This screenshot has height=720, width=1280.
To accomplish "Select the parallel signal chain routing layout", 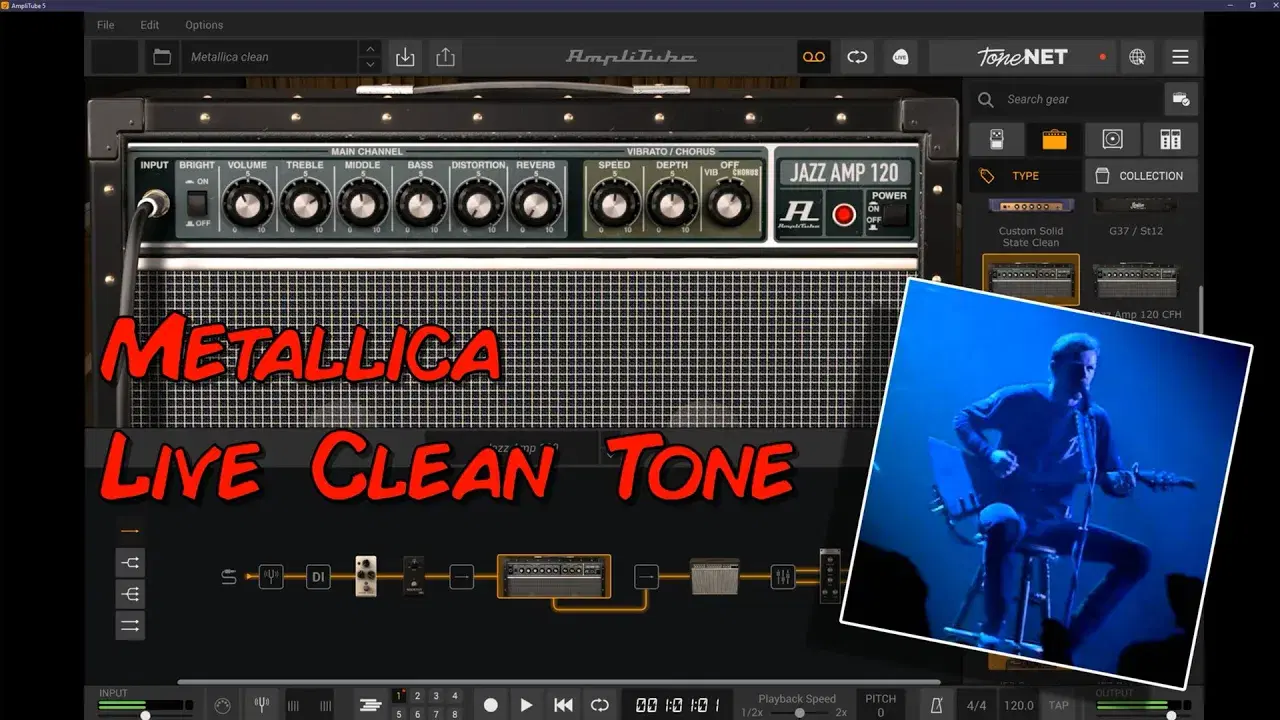I will point(130,626).
